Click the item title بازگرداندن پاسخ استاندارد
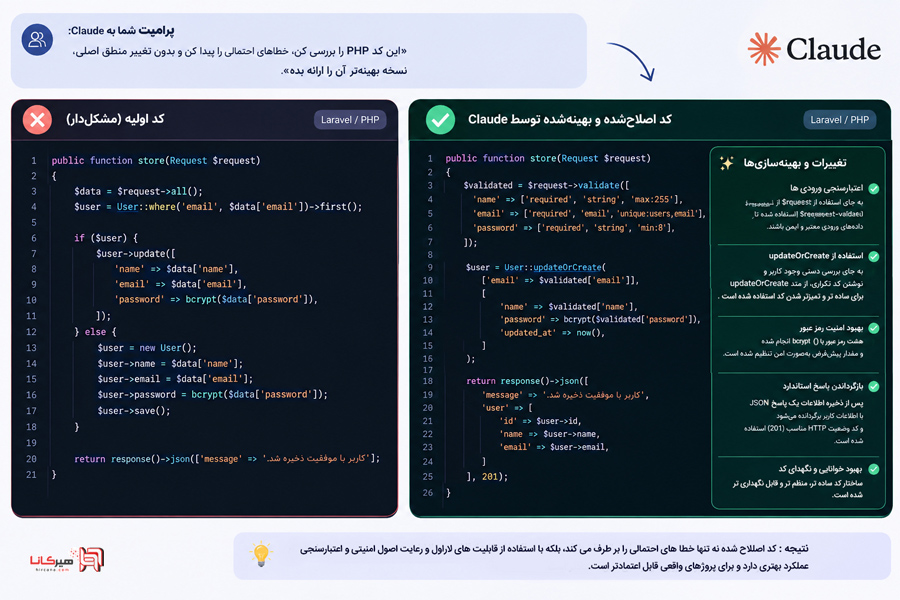Screen dimensions: 900x600 823,386
